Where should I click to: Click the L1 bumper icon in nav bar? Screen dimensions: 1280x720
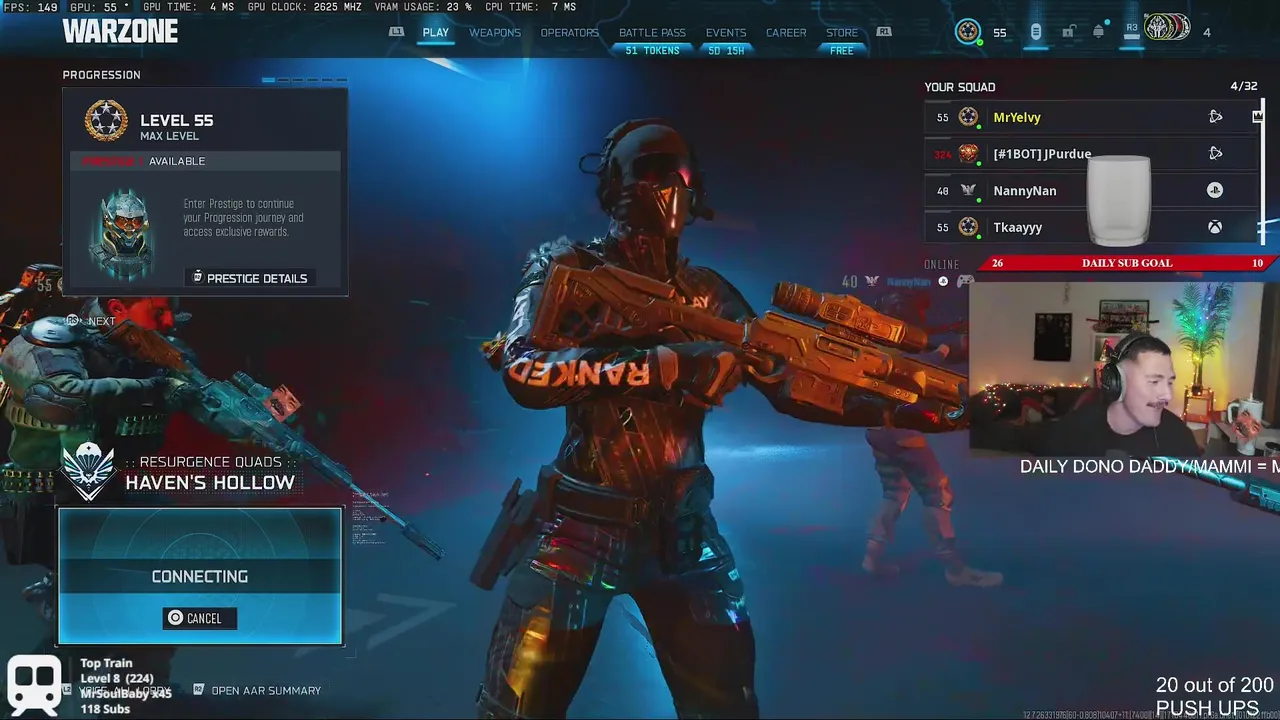pos(396,32)
